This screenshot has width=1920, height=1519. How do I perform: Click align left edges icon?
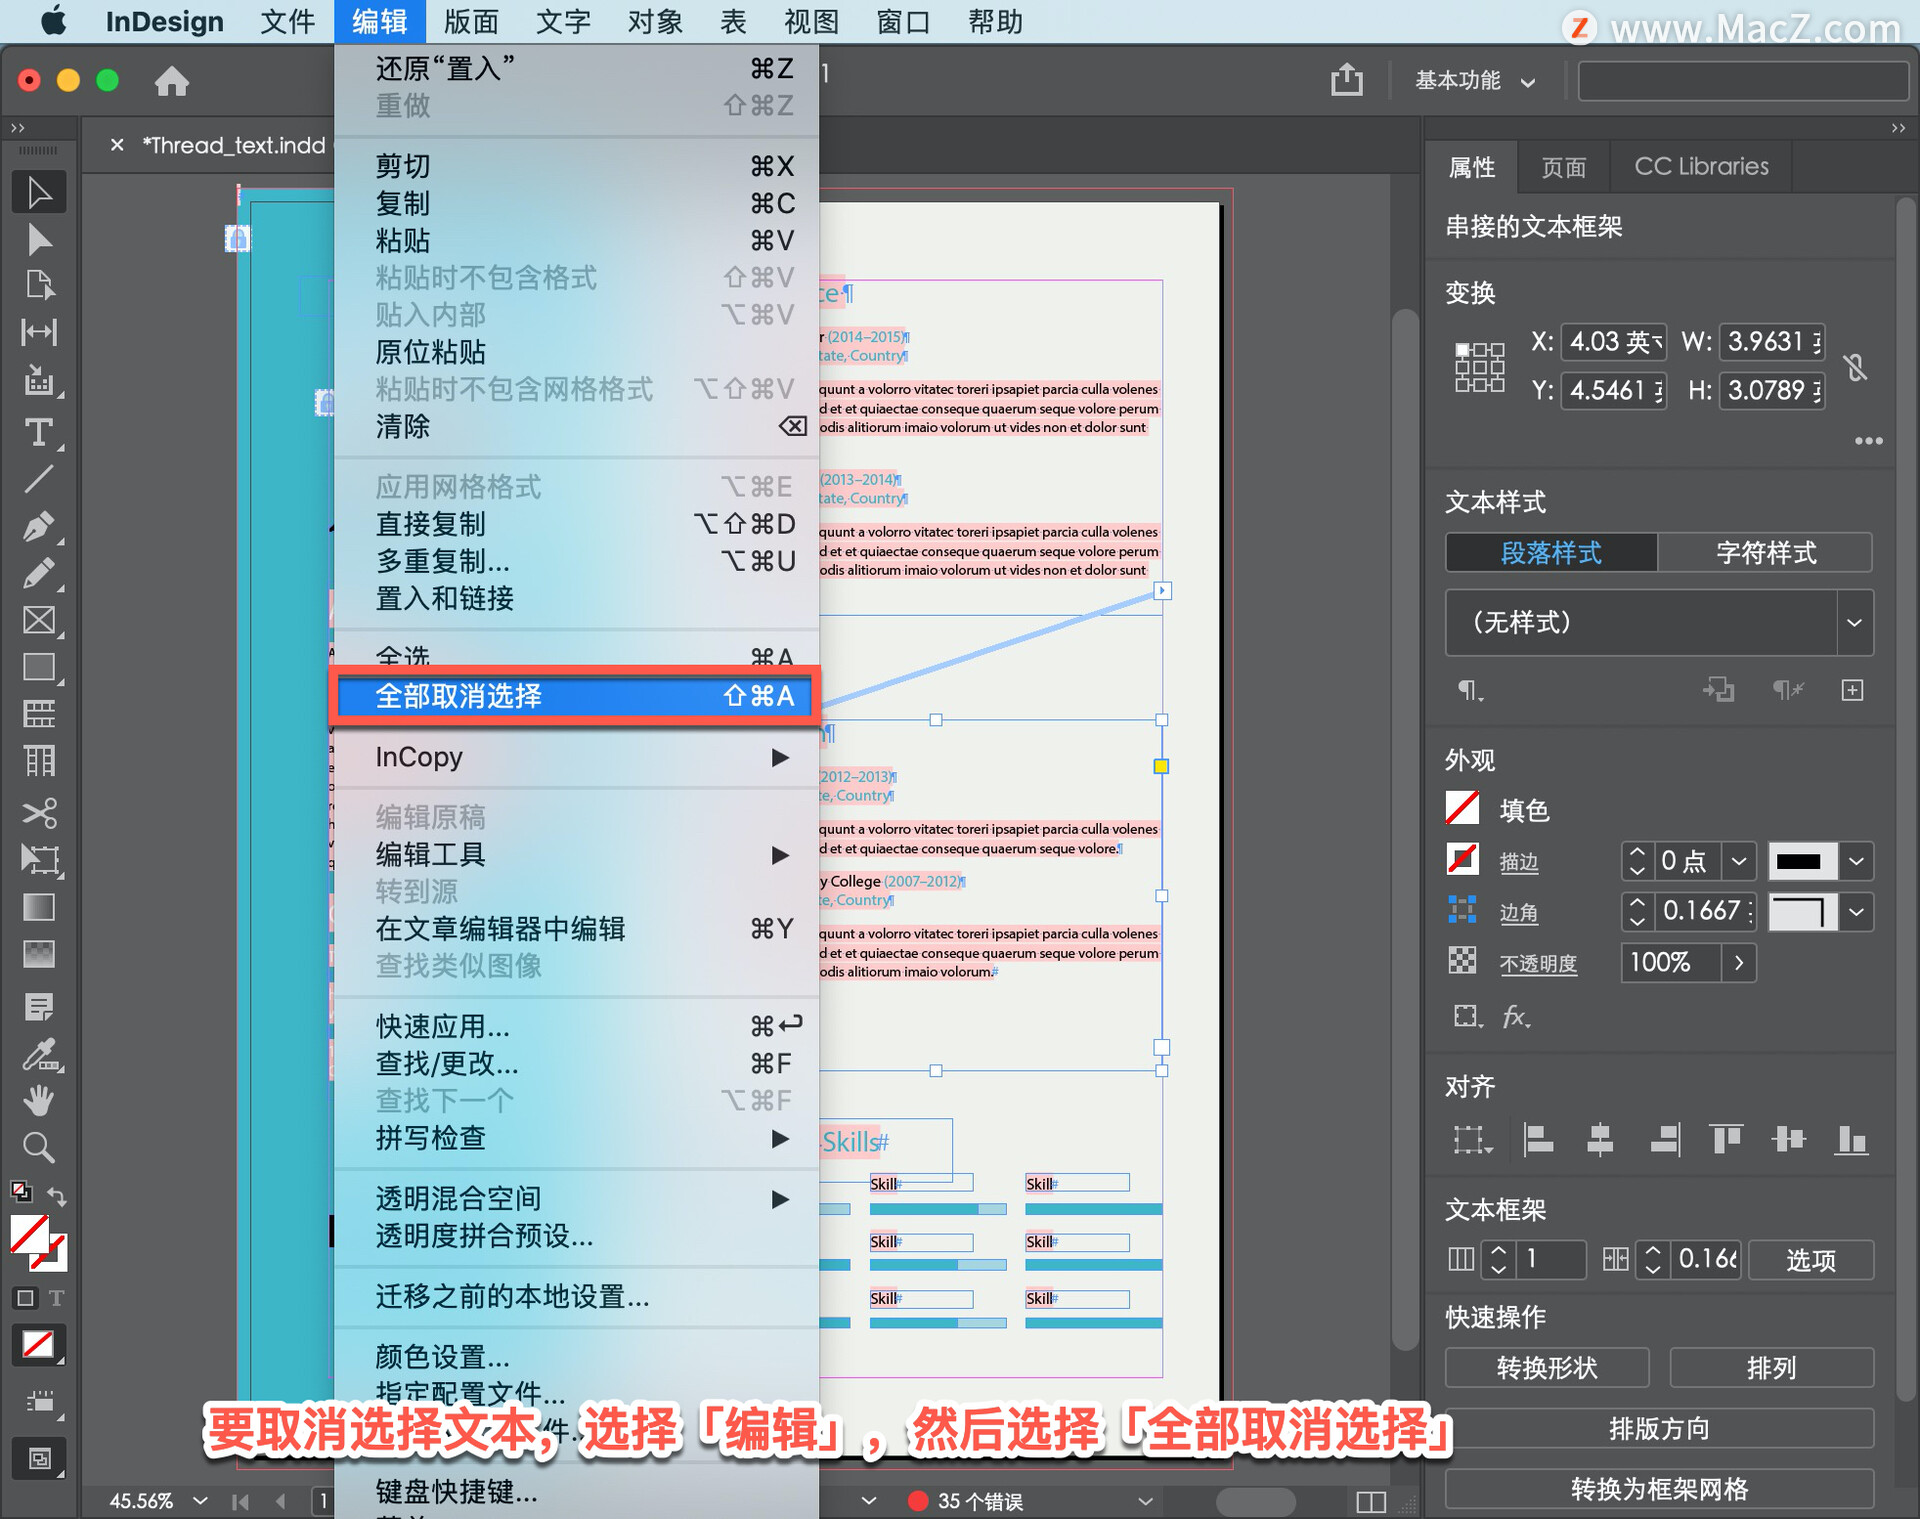(1537, 1139)
